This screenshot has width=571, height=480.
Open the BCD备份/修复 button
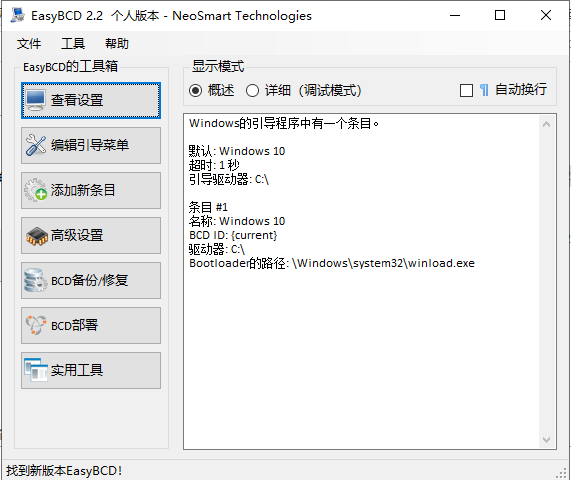point(91,280)
